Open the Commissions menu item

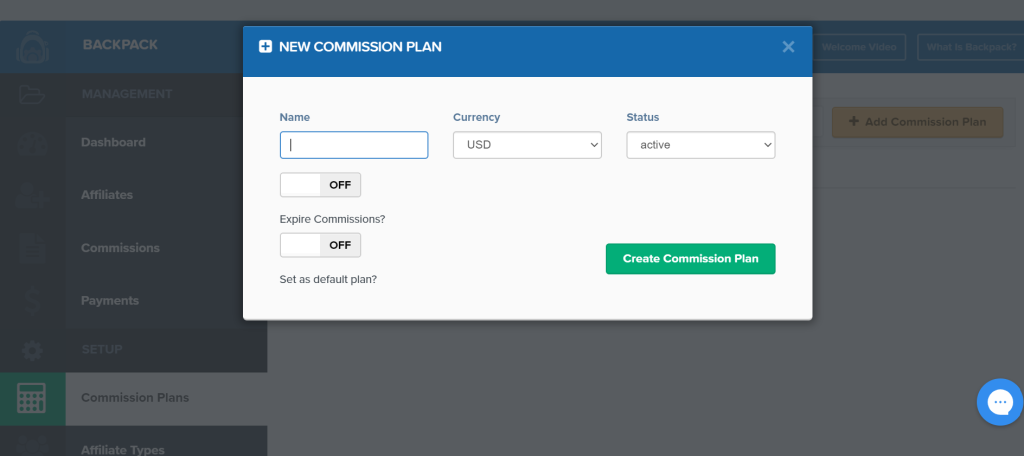click(x=120, y=248)
